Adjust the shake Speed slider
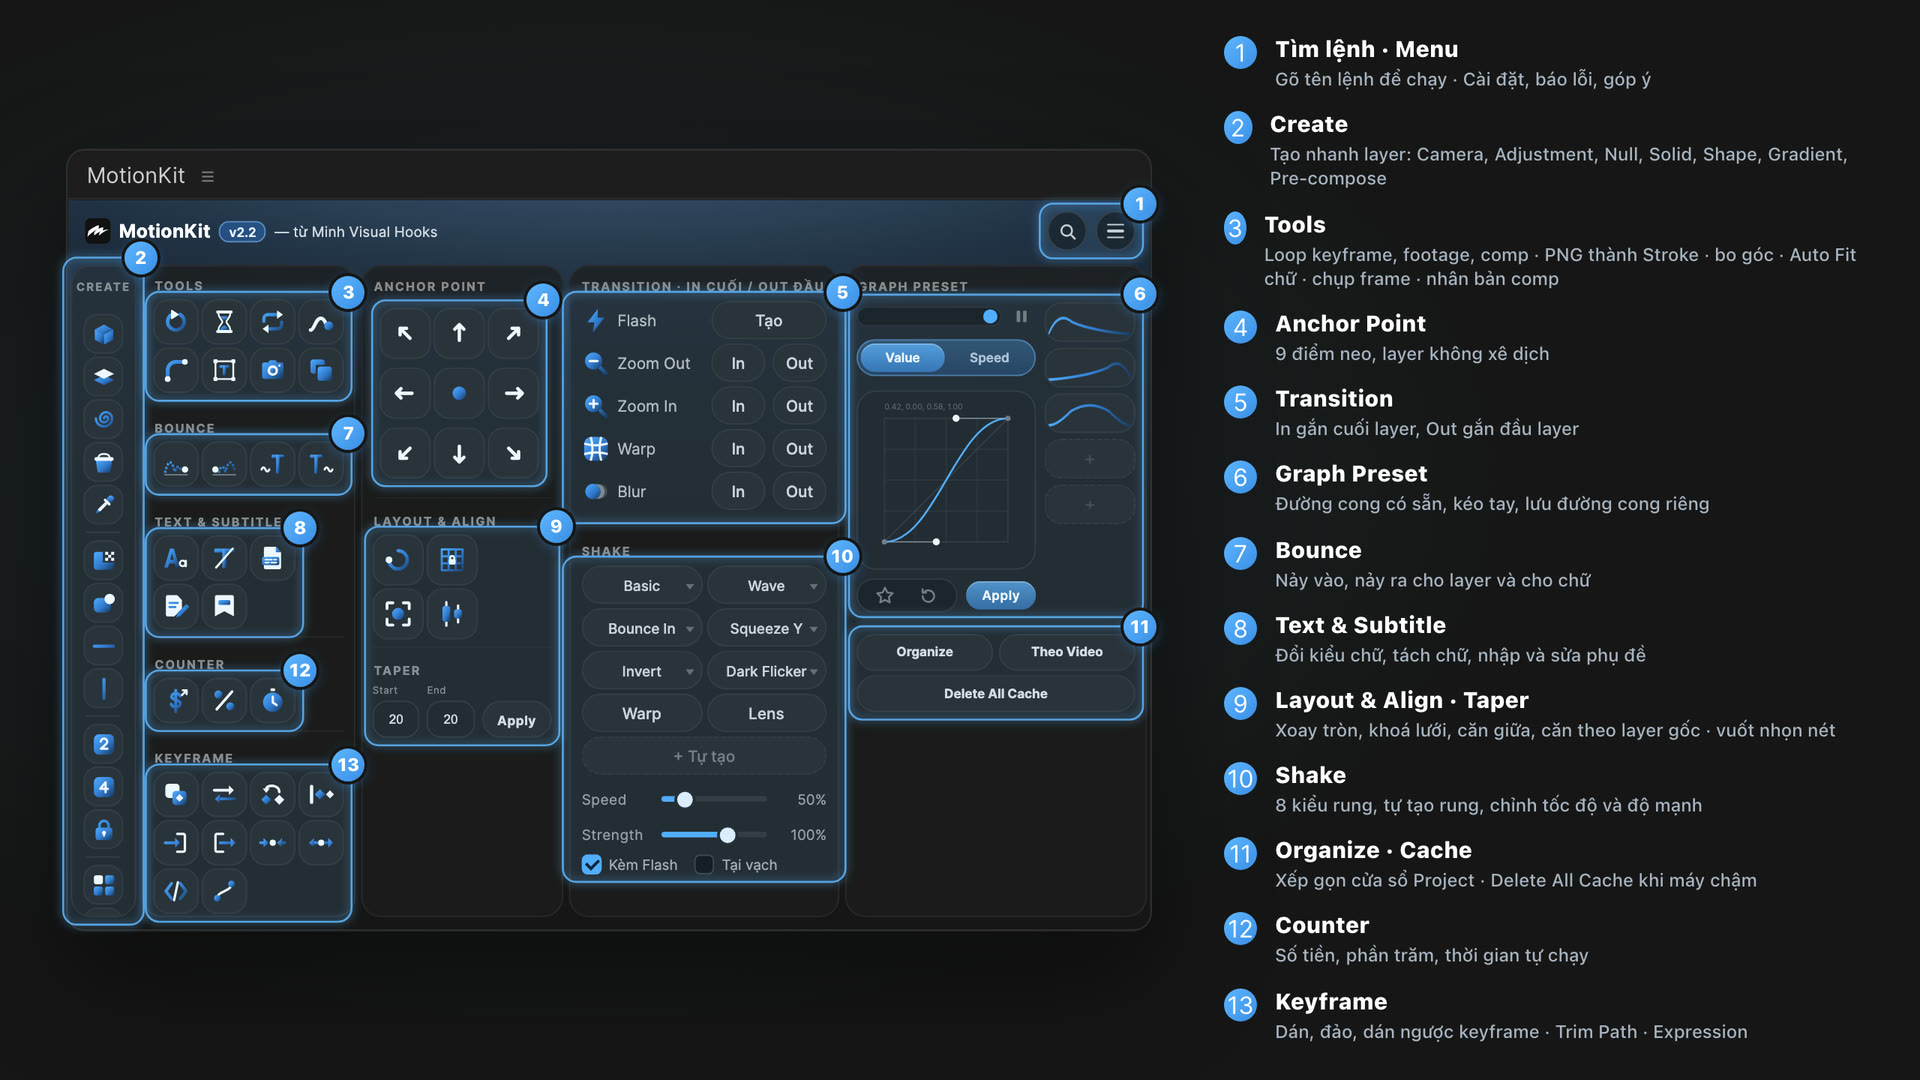 [714, 800]
